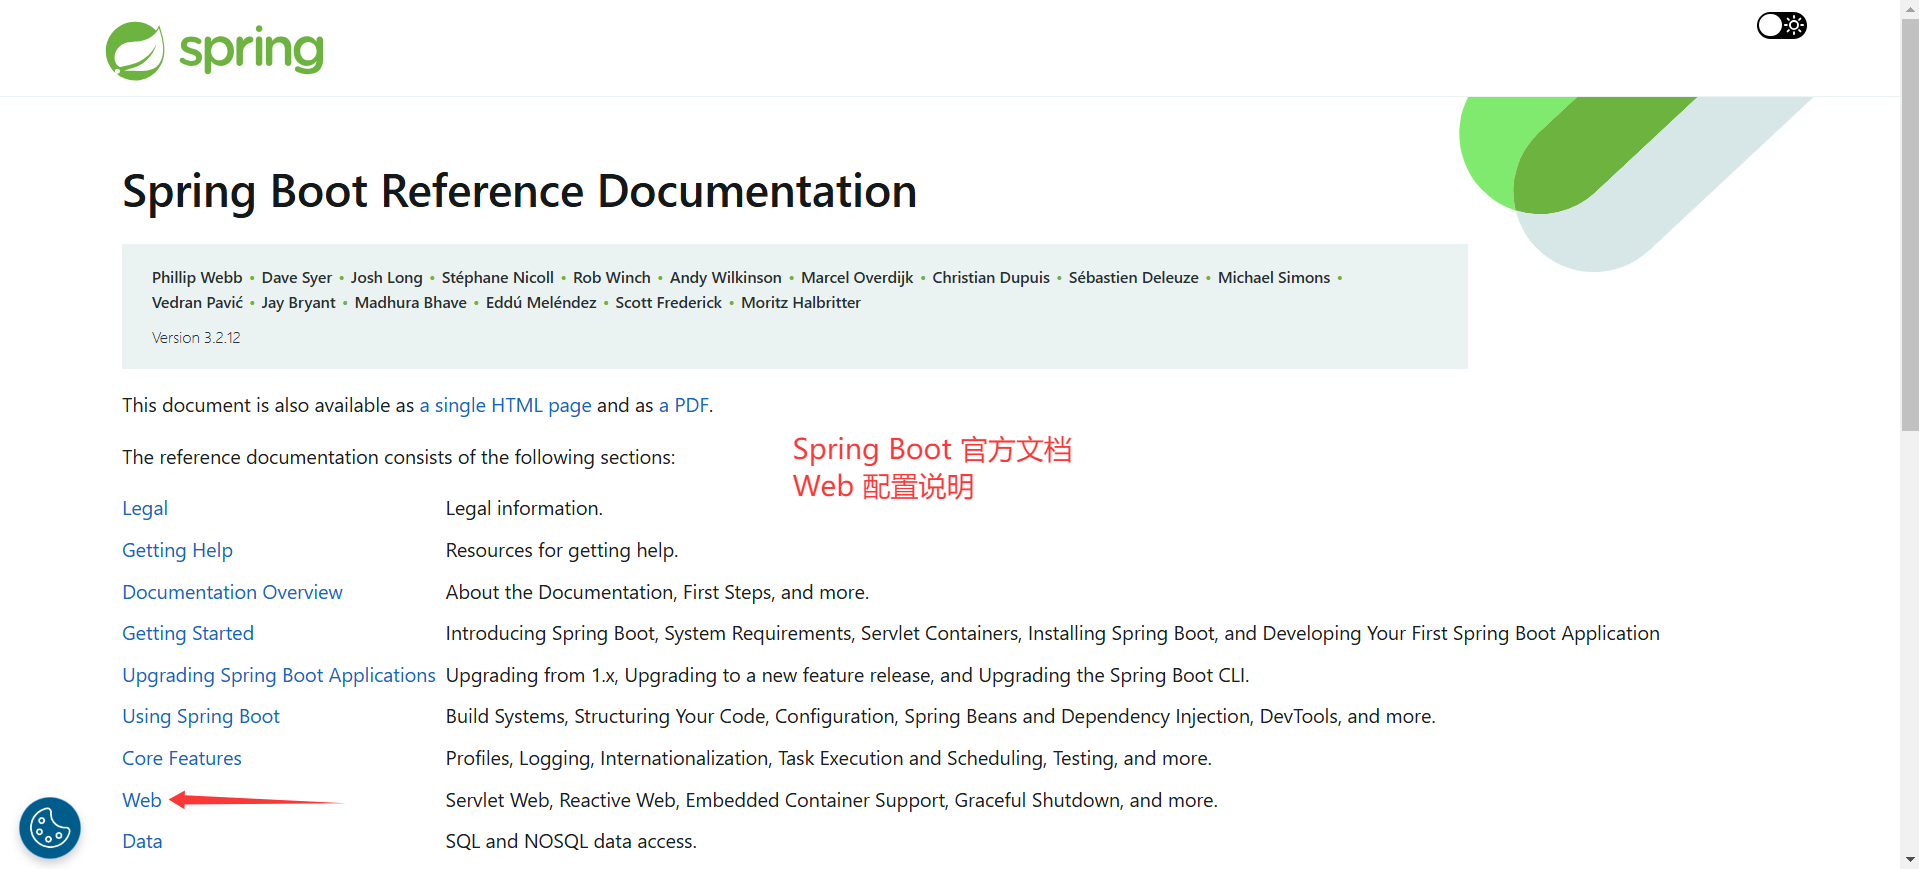1919x869 pixels.
Task: Click 'SQL and NOSQL data access.' text
Action: [x=571, y=841]
